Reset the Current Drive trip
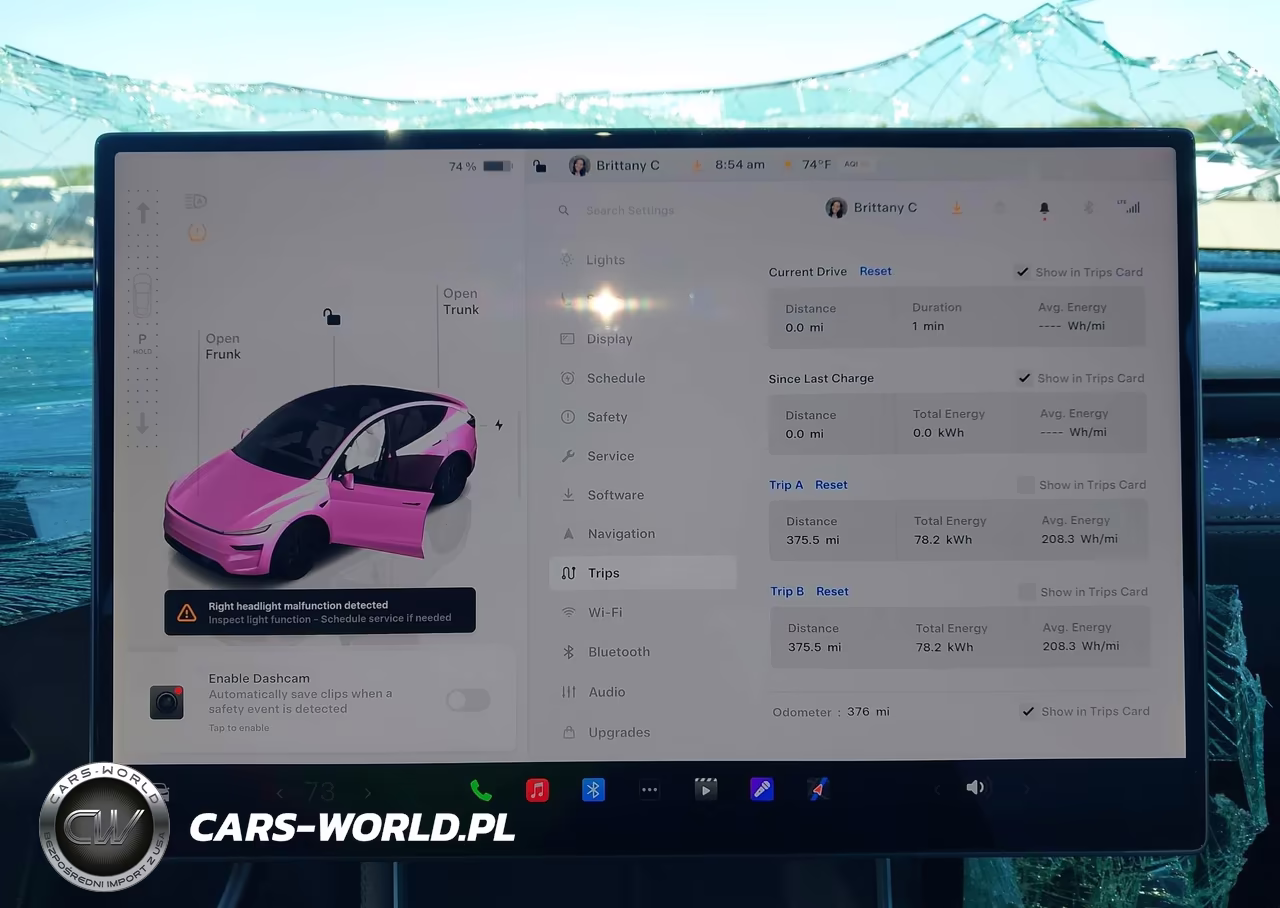Screen dimensions: 1280x908 pyautogui.click(x=875, y=272)
